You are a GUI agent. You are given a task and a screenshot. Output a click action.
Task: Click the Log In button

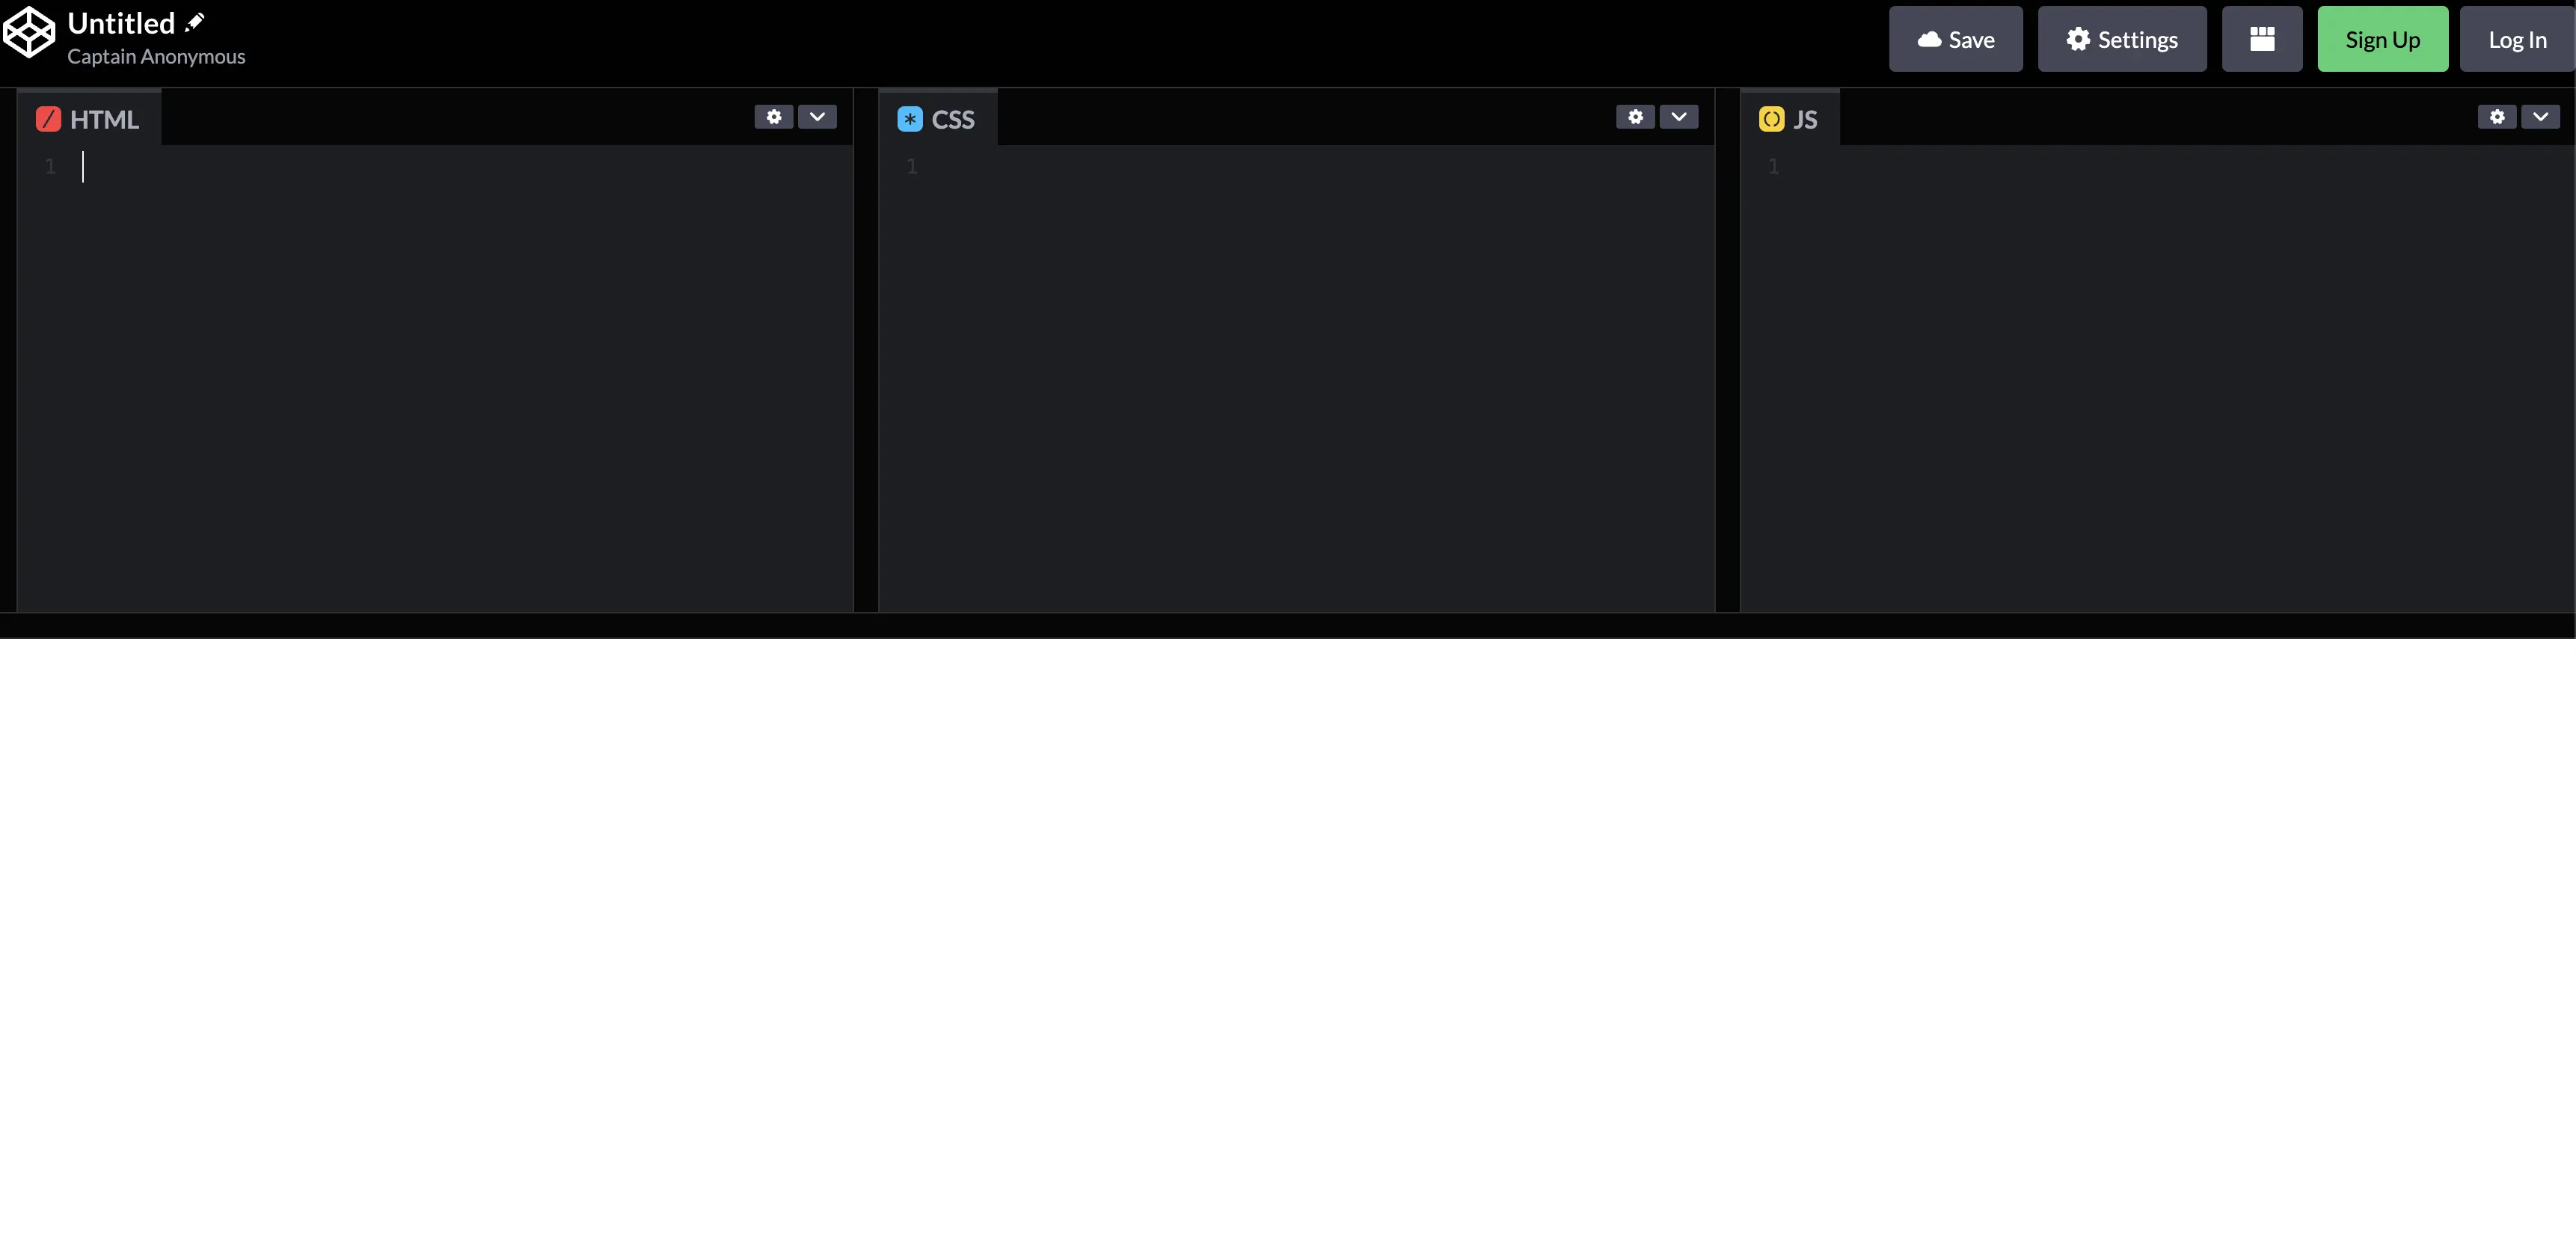[x=2518, y=40]
